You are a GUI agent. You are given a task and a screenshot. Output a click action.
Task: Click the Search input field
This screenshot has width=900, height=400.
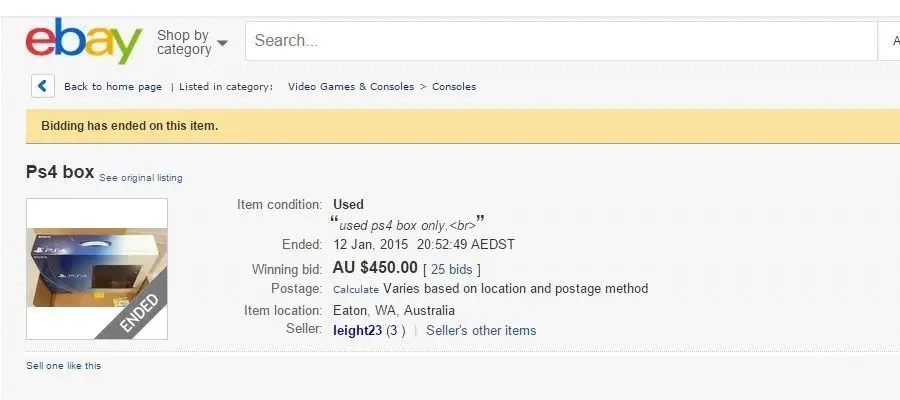click(560, 41)
